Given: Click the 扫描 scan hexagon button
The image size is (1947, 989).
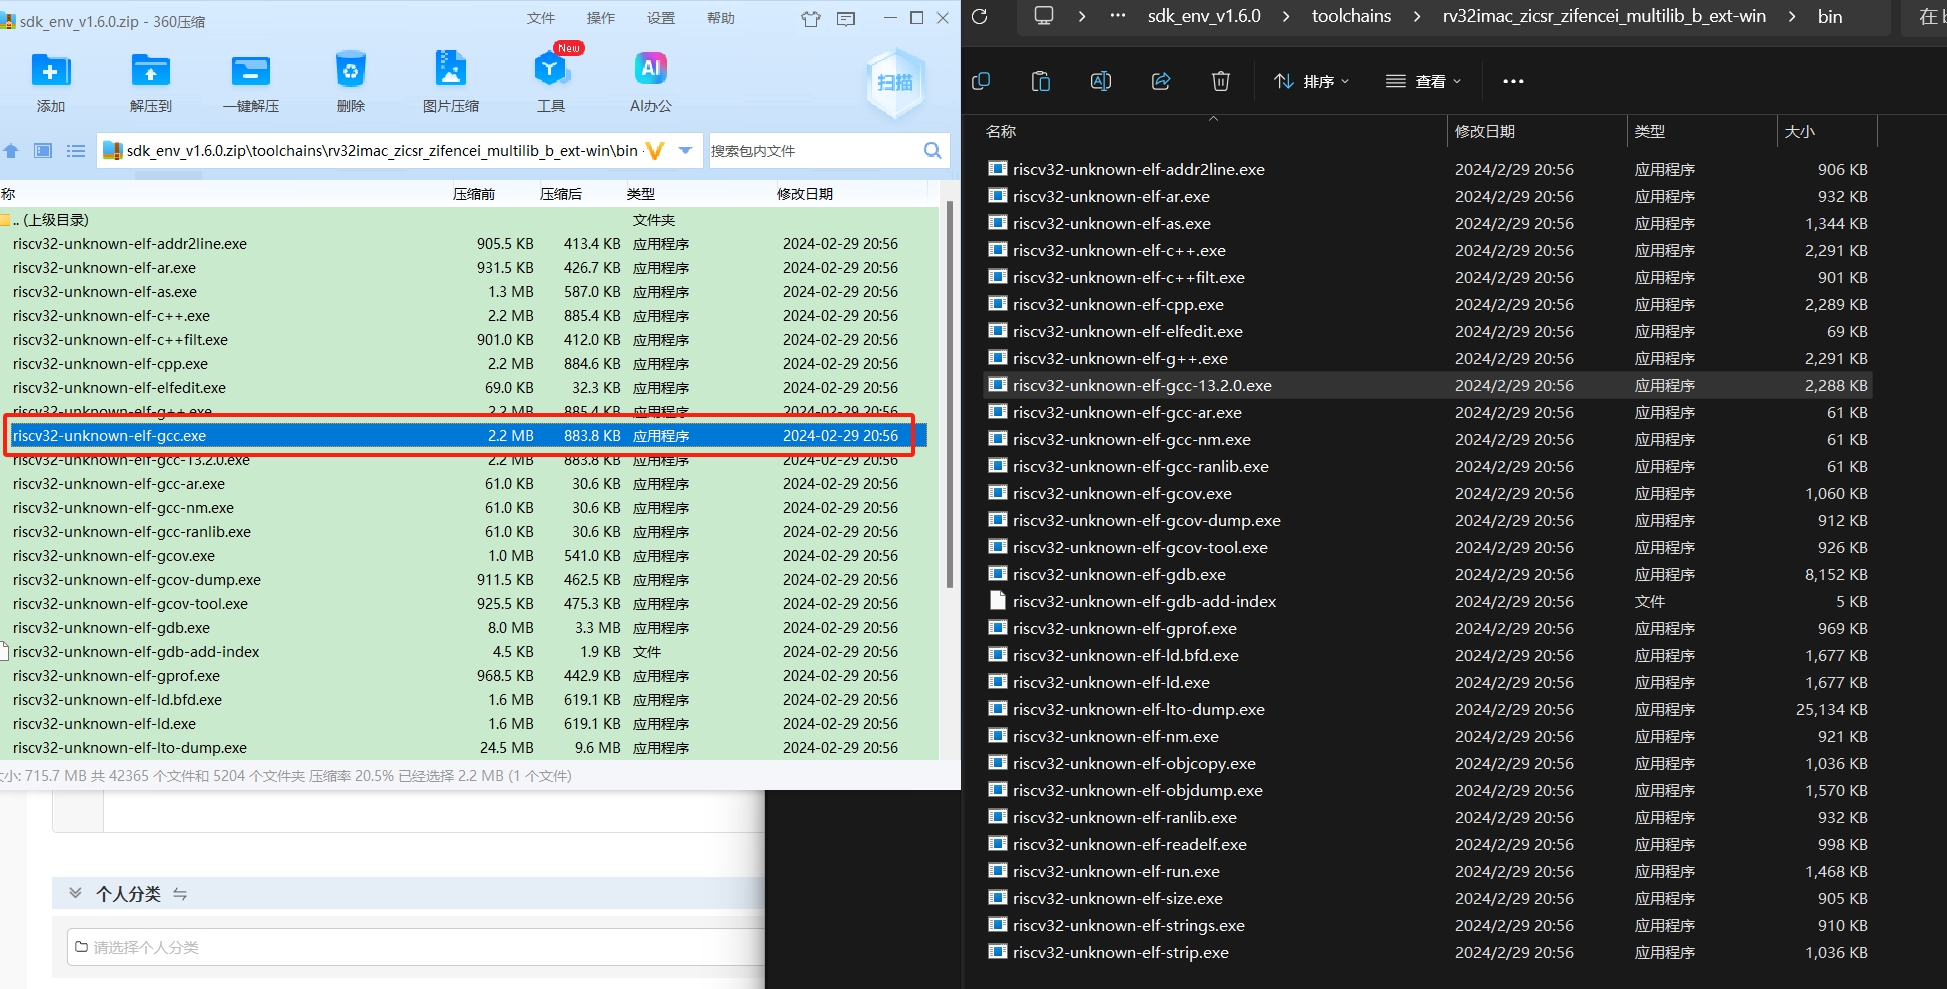Looking at the screenshot, I should click(x=895, y=83).
